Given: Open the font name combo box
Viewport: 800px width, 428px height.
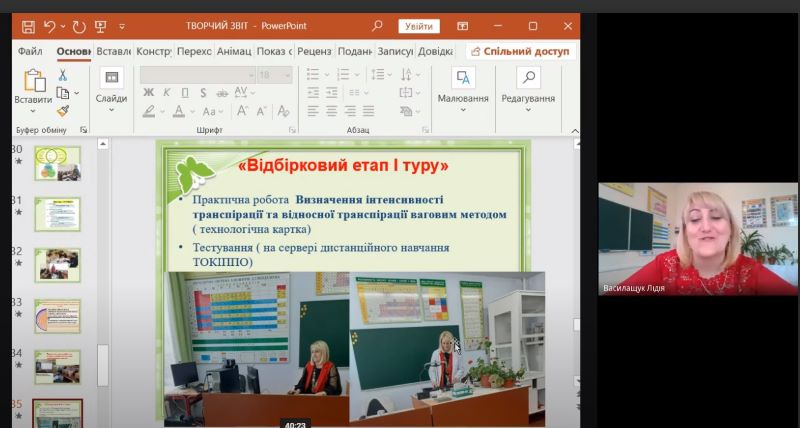Looking at the screenshot, I should tap(198, 75).
